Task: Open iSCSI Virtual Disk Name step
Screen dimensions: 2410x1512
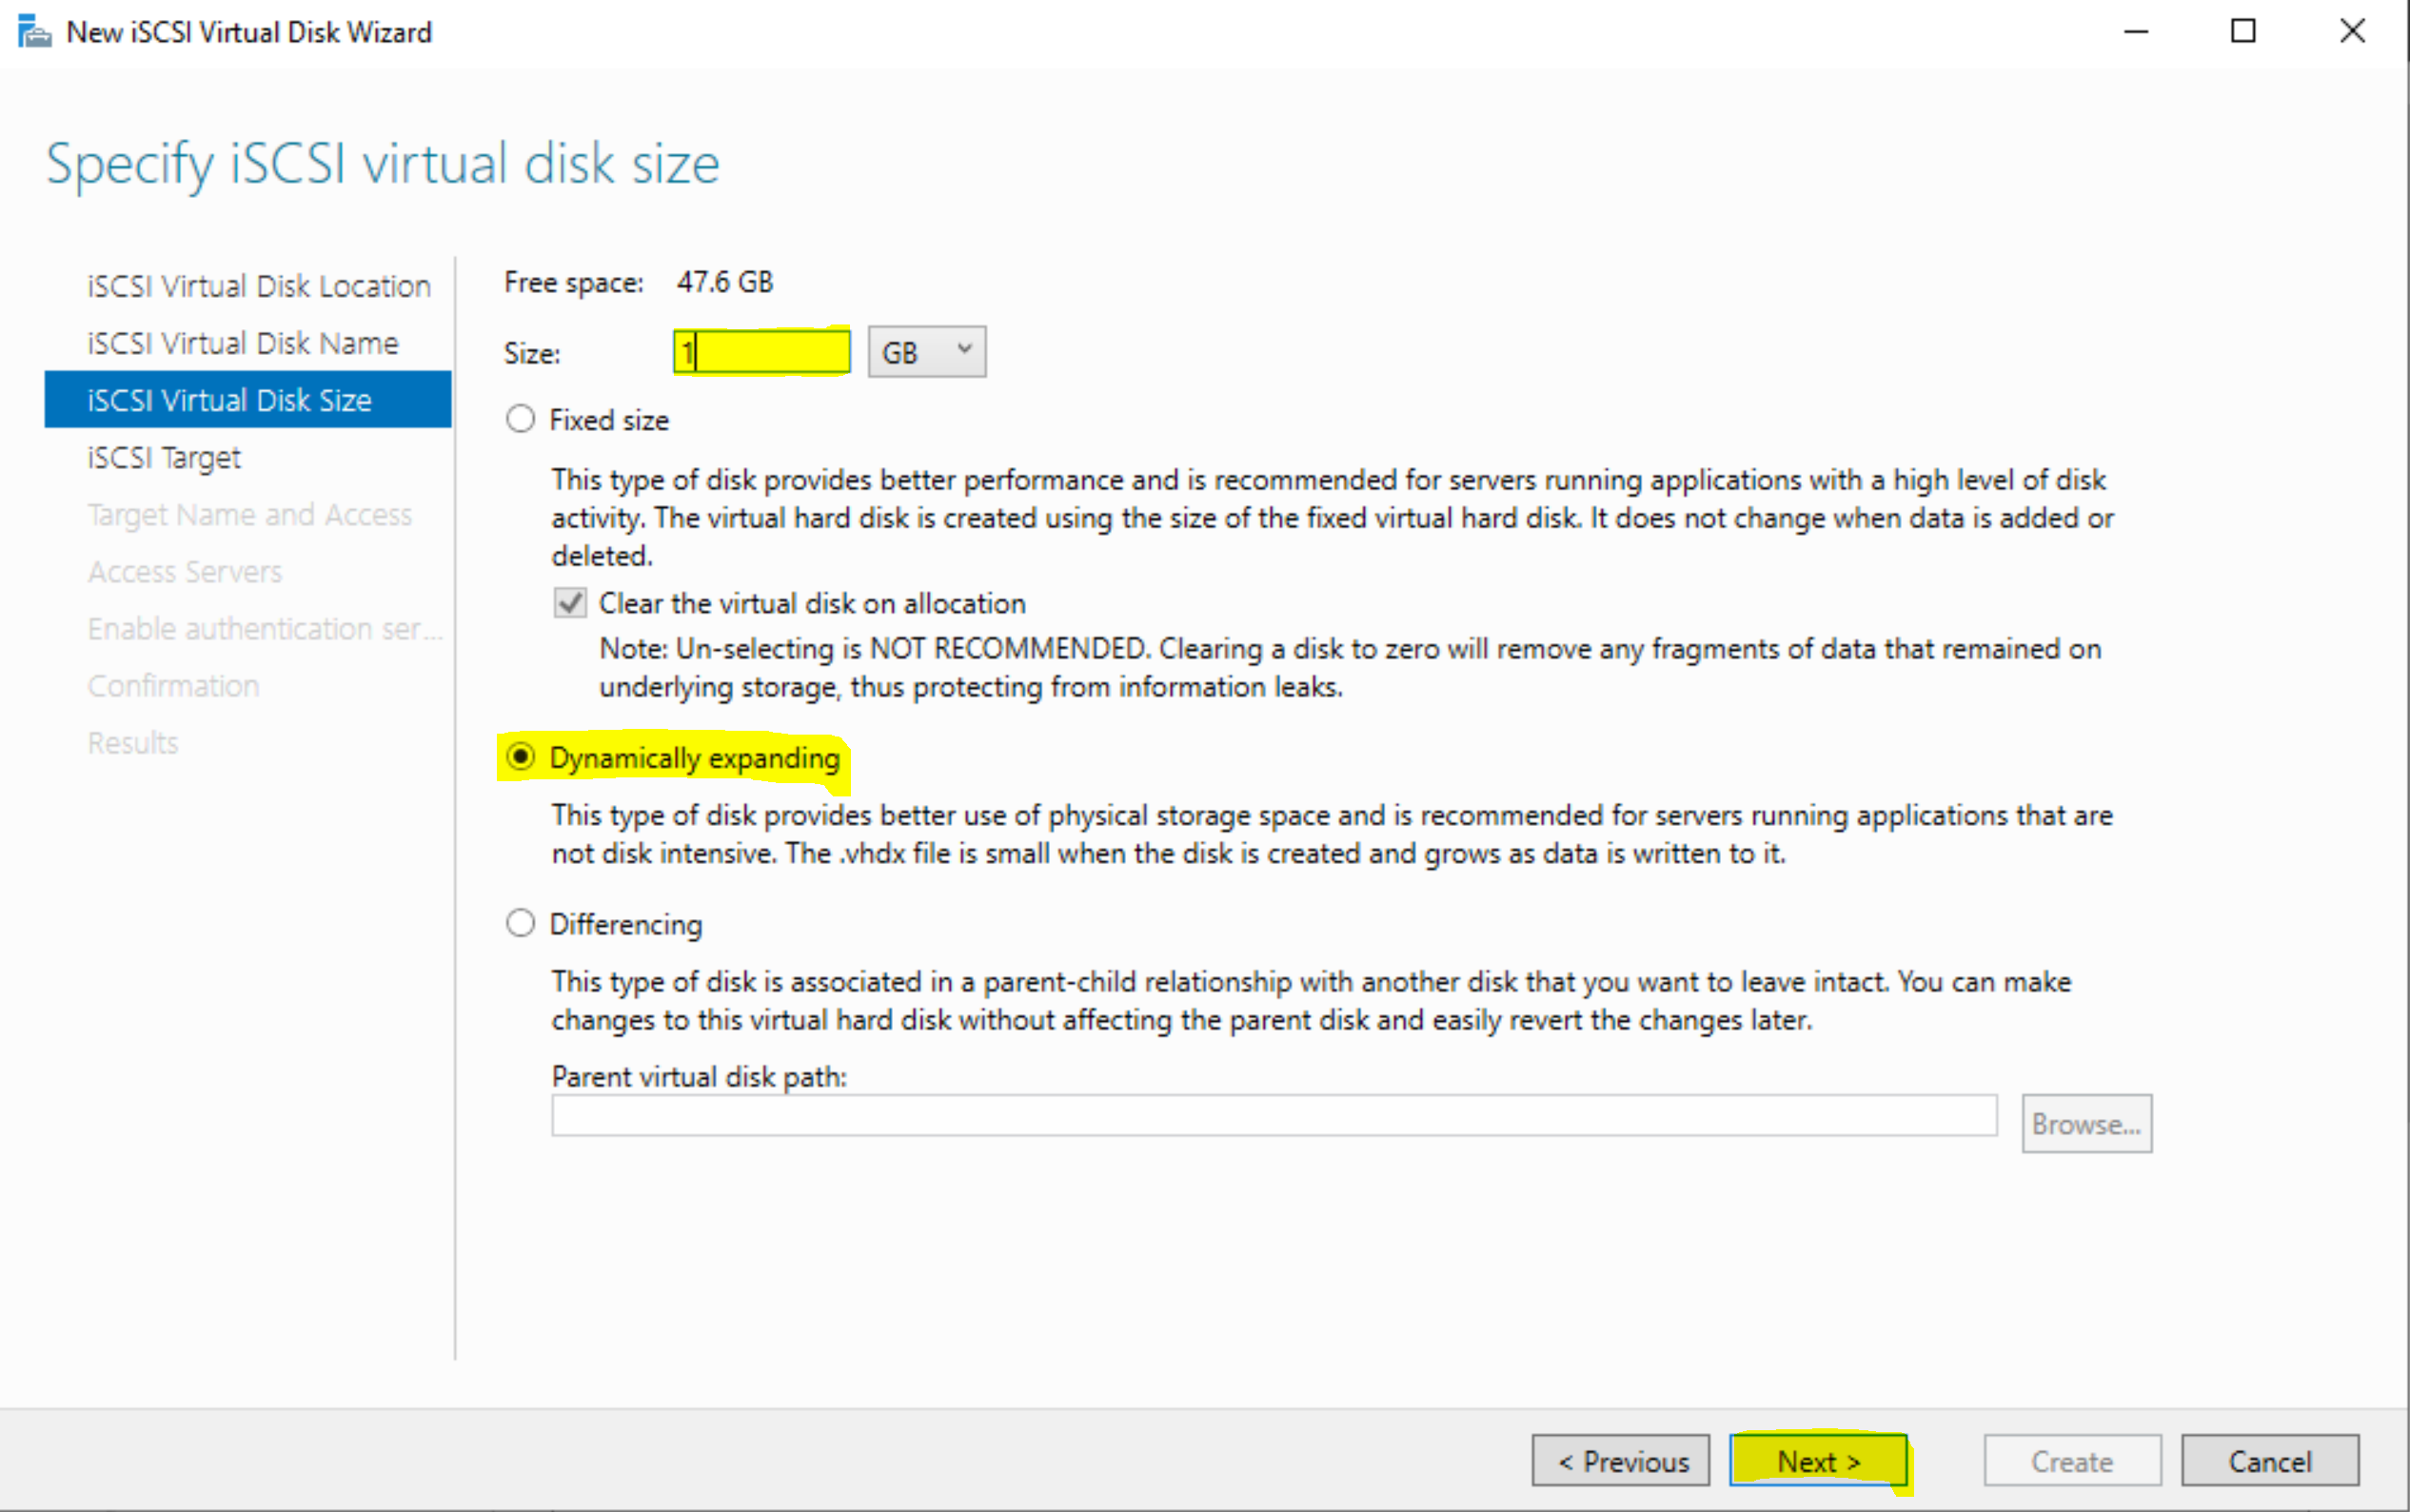Action: click(243, 343)
